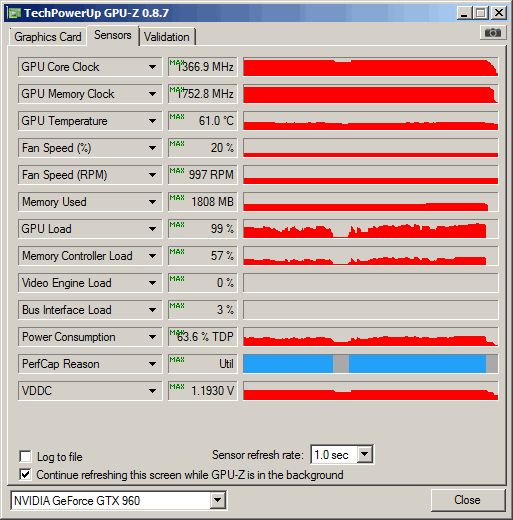Image resolution: width=513 pixels, height=520 pixels.
Task: Click the 63.6 % TDP power value
Action: pos(203,337)
